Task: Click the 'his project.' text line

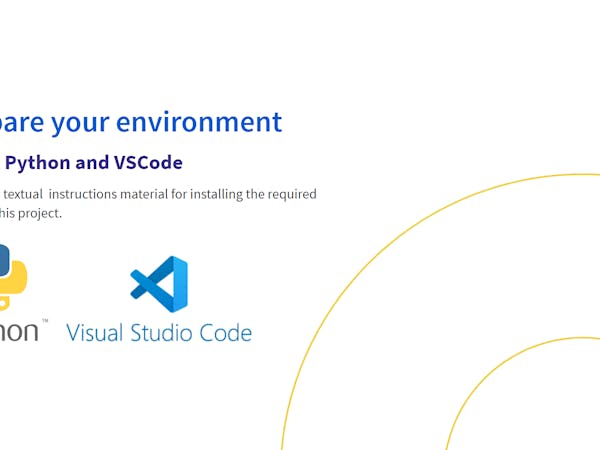Action: point(31,214)
